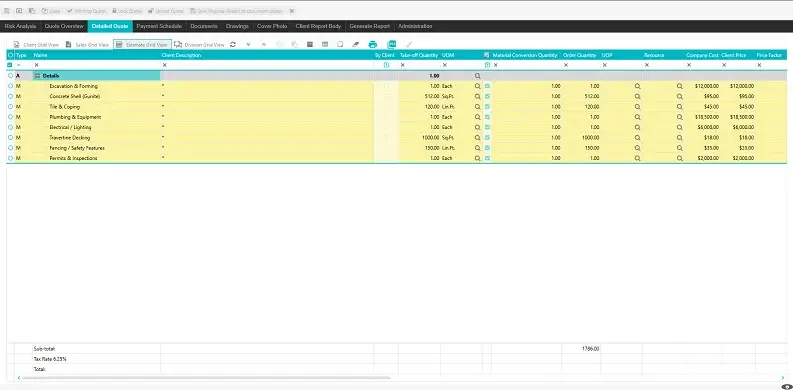The height and width of the screenshot is (390, 793).
Task: Click the Fencing / Safety Features name cell
Action: pos(97,148)
